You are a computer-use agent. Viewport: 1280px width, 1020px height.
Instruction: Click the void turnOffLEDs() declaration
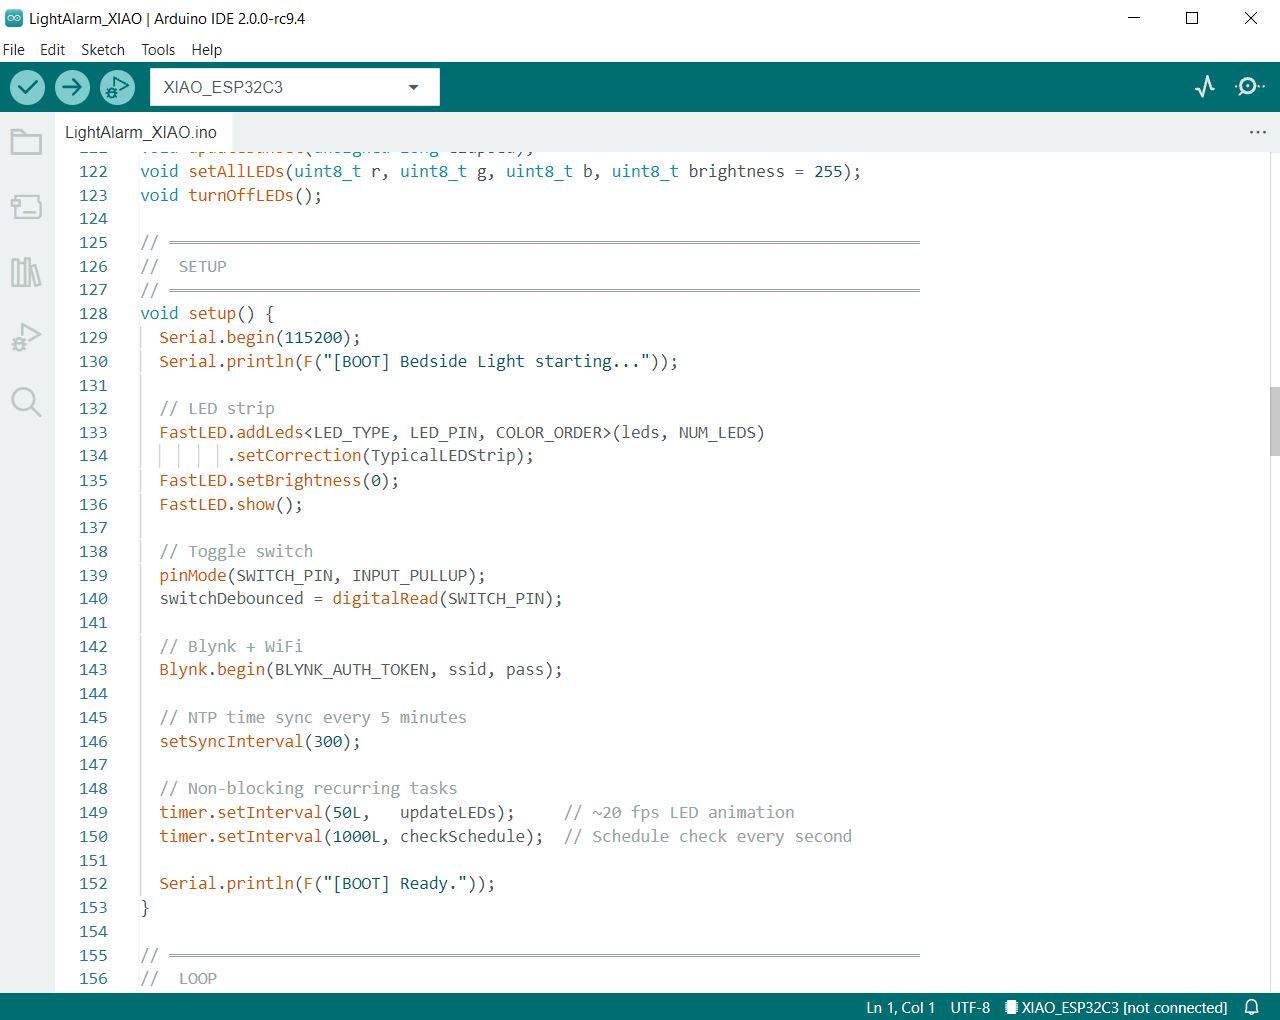pos(231,196)
